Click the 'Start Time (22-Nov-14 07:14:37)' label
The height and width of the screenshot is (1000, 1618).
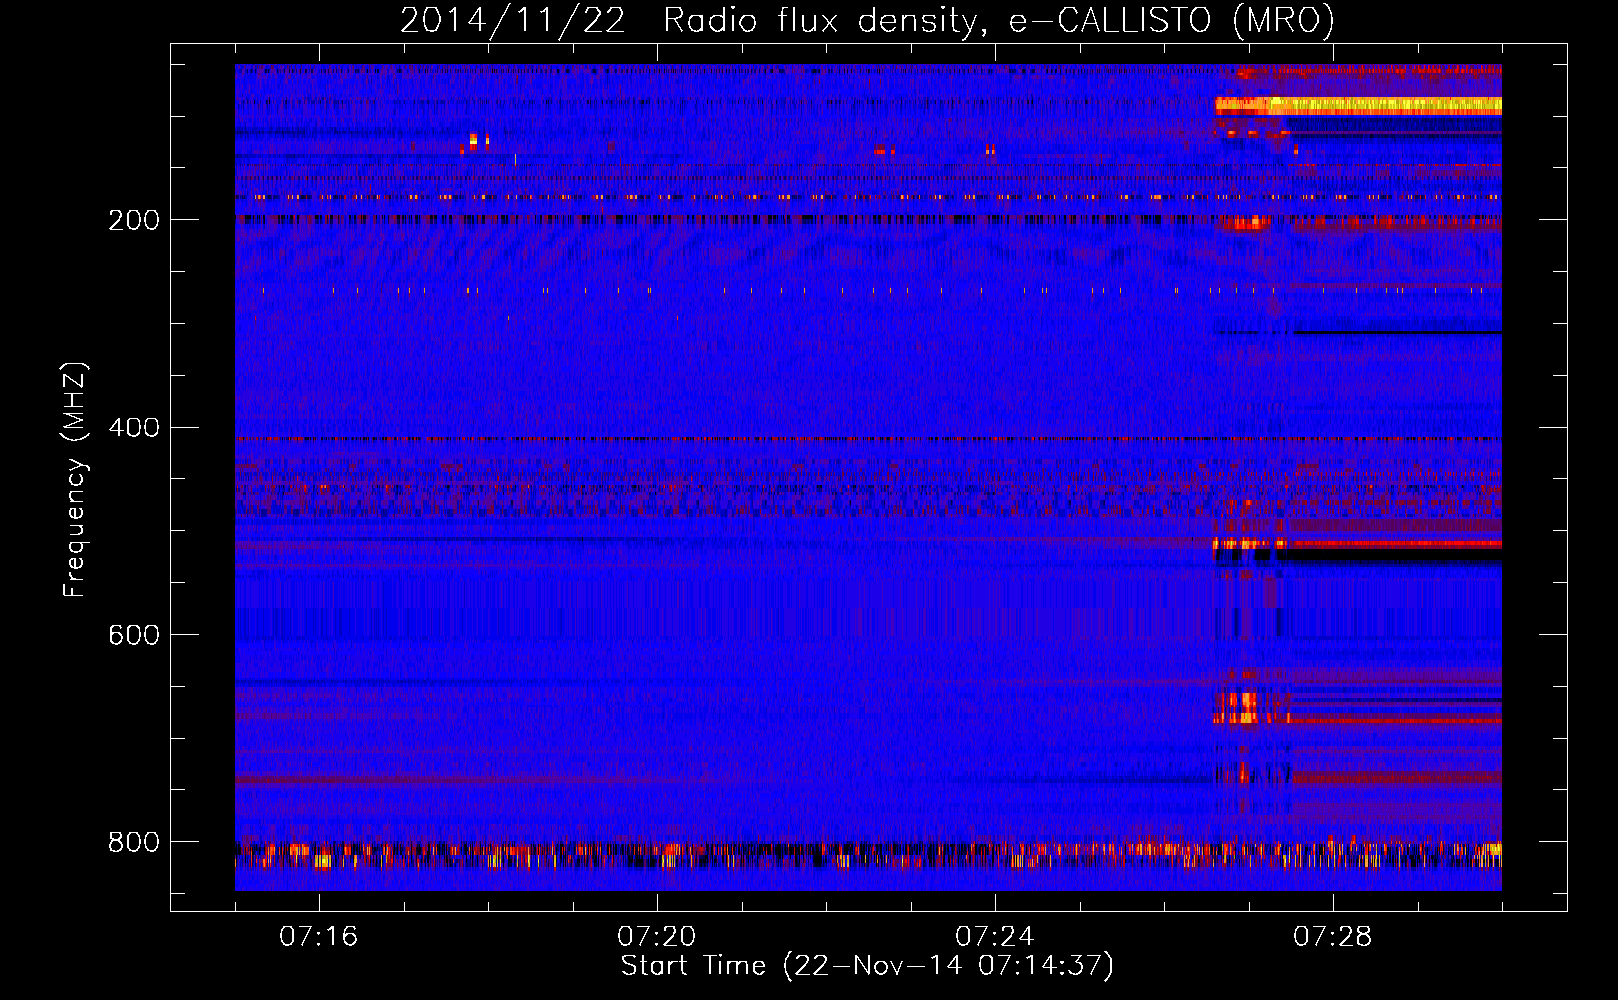867,966
